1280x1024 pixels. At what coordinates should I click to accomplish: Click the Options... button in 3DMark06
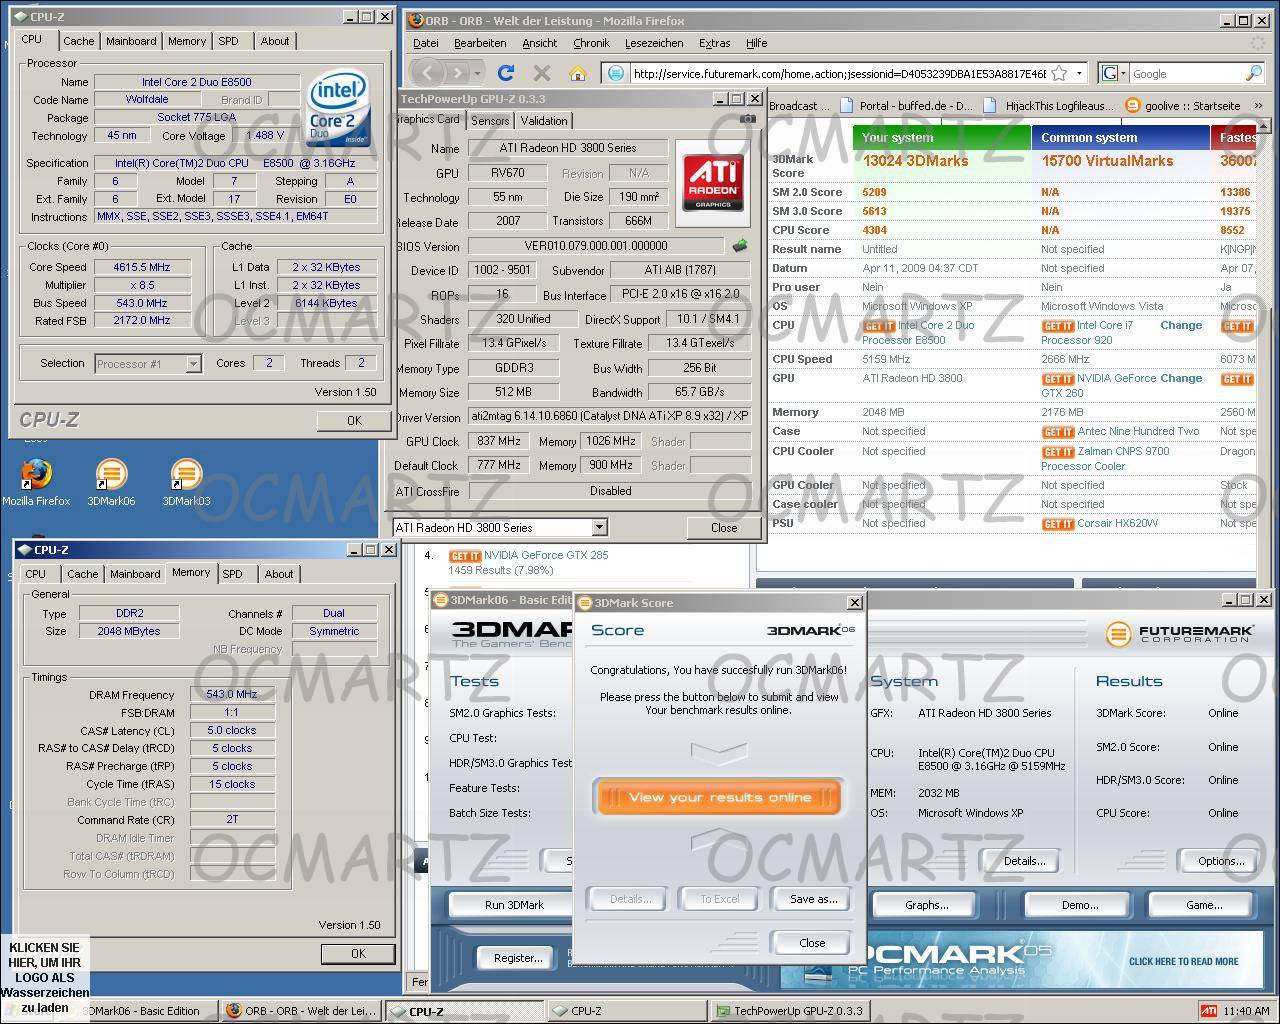pos(1221,861)
